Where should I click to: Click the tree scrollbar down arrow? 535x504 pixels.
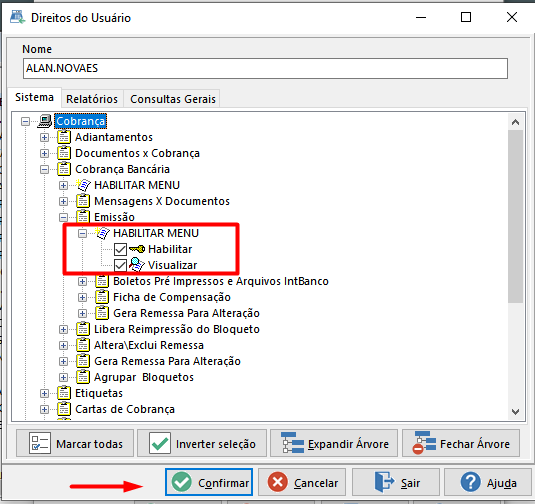[x=516, y=412]
